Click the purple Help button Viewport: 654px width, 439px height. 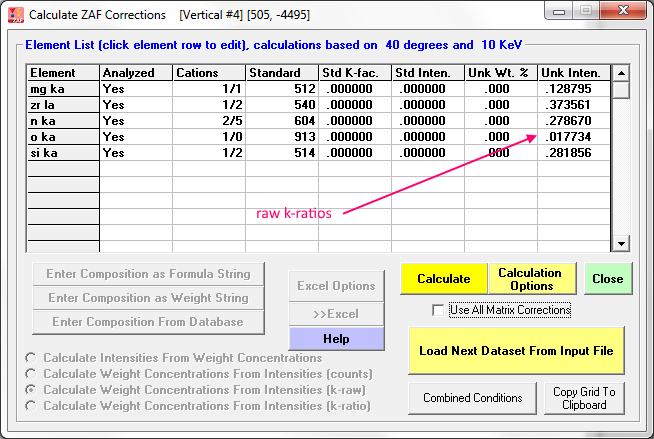(x=336, y=338)
